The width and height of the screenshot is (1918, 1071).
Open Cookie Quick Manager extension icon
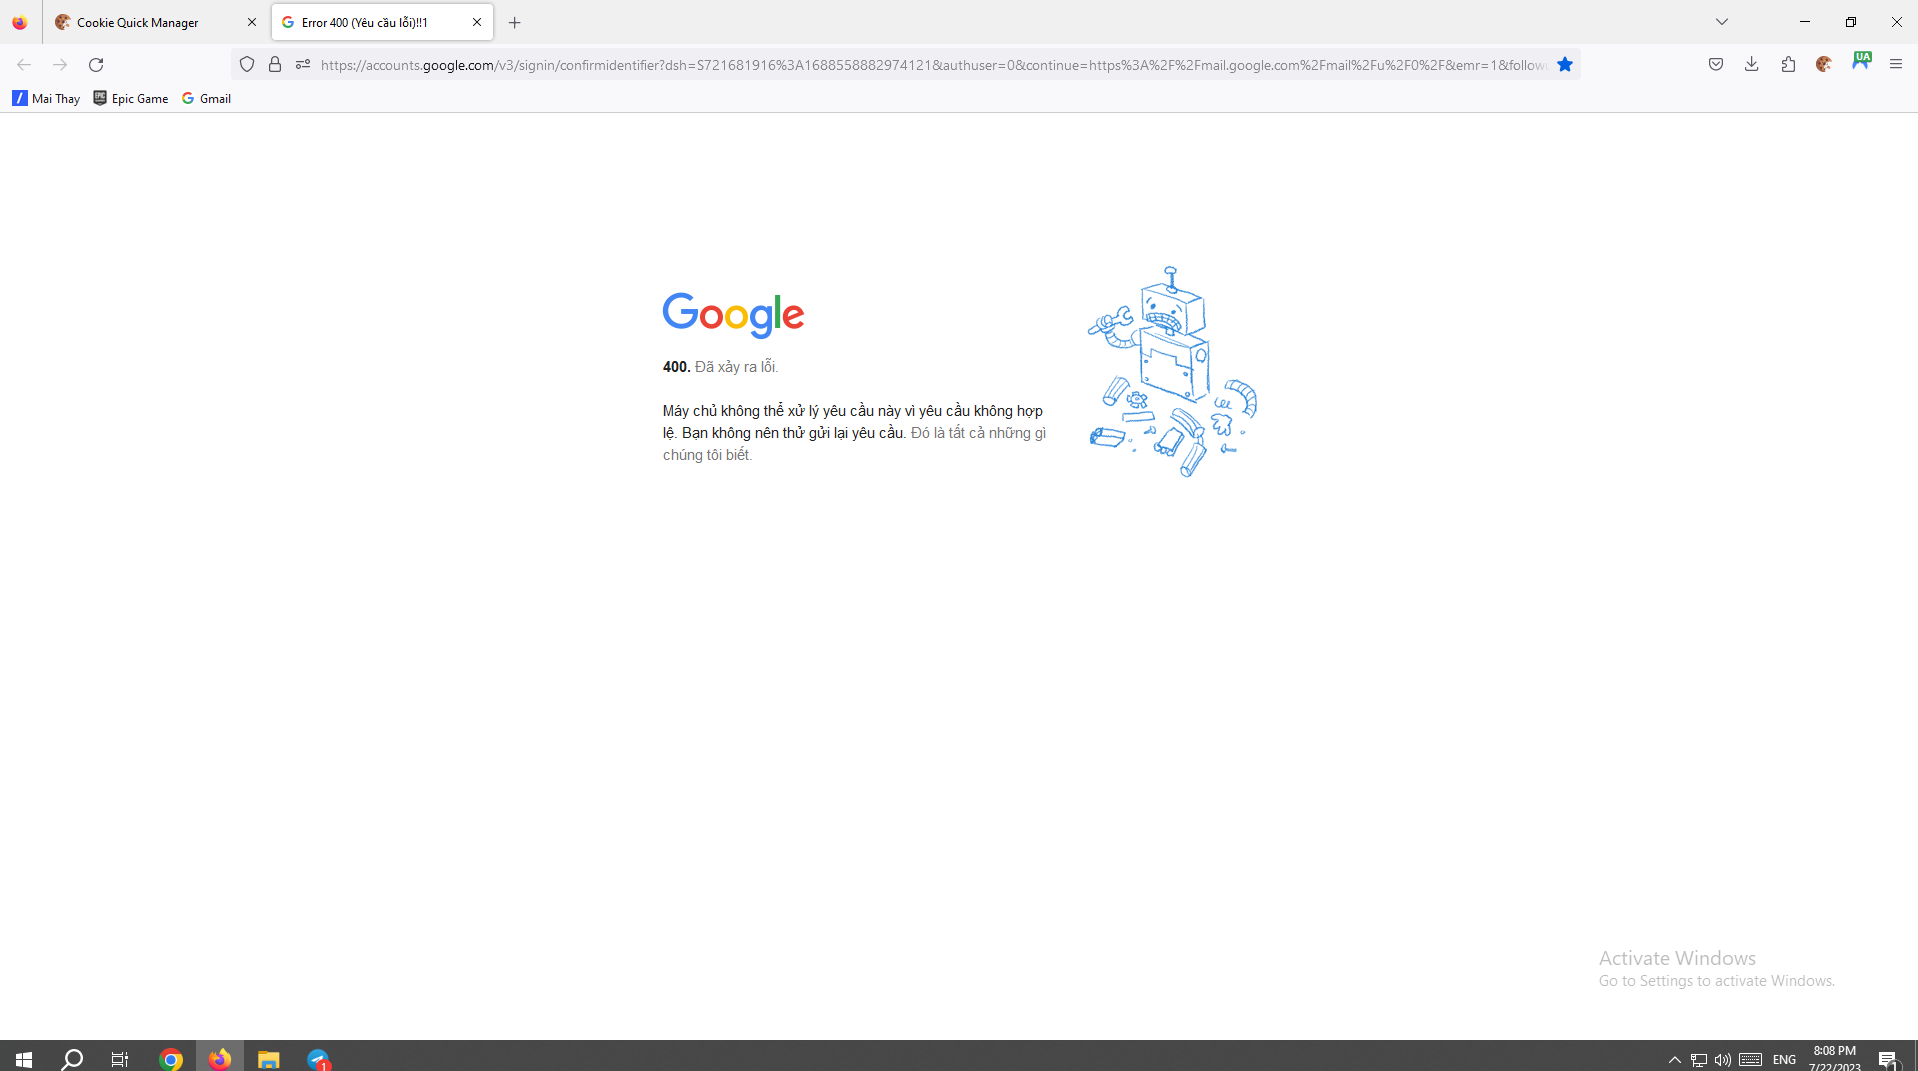pos(1824,65)
